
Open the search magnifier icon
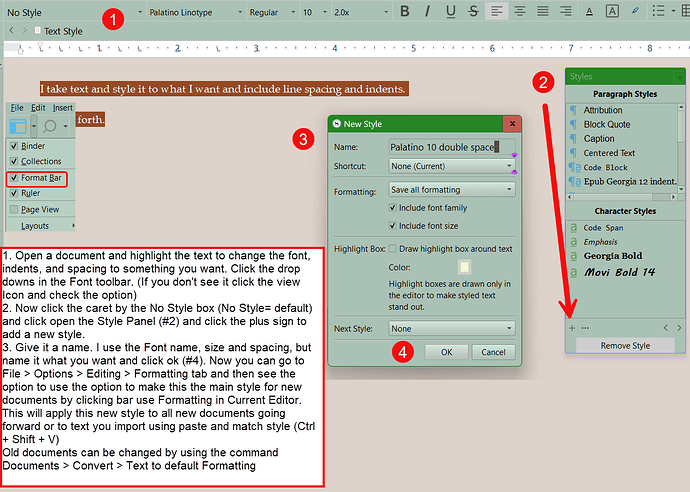(49, 126)
